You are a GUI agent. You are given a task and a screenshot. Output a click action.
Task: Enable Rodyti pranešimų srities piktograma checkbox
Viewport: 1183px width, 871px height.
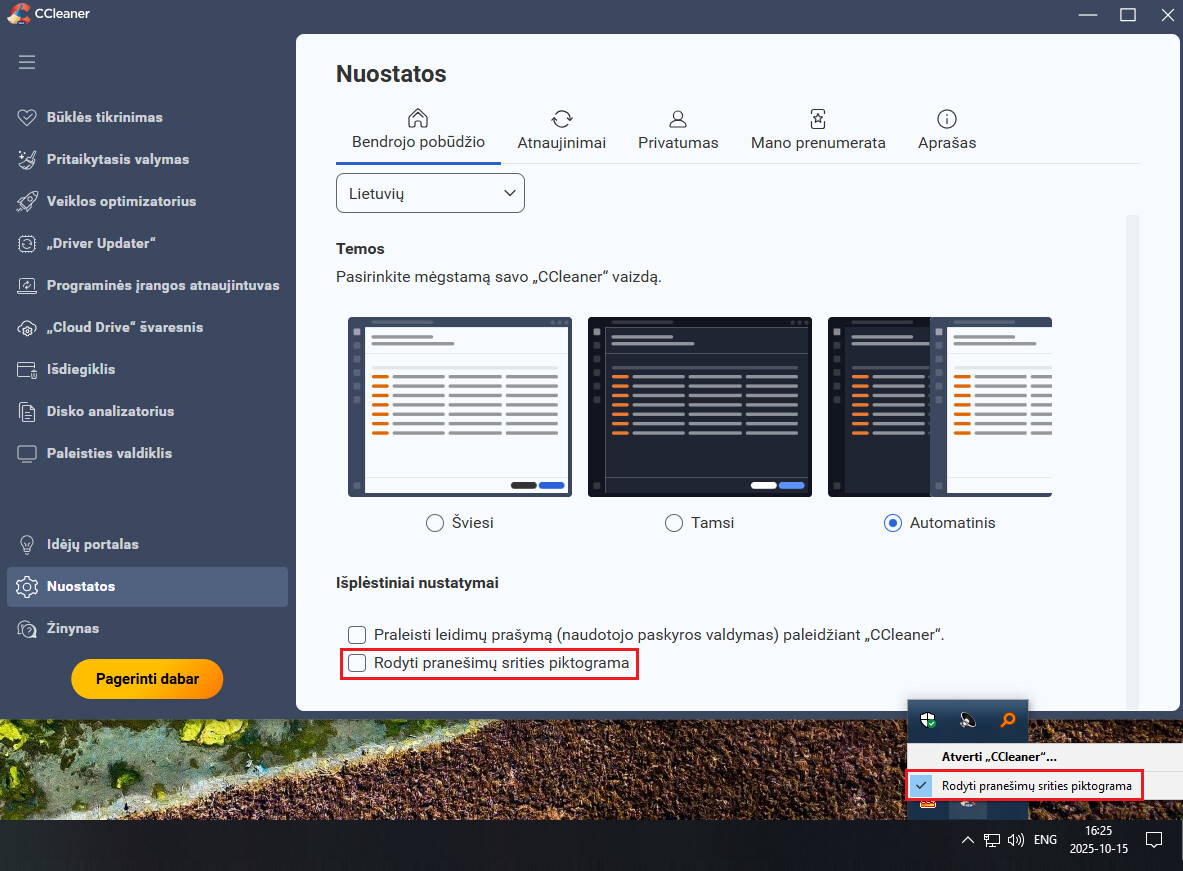pos(357,663)
